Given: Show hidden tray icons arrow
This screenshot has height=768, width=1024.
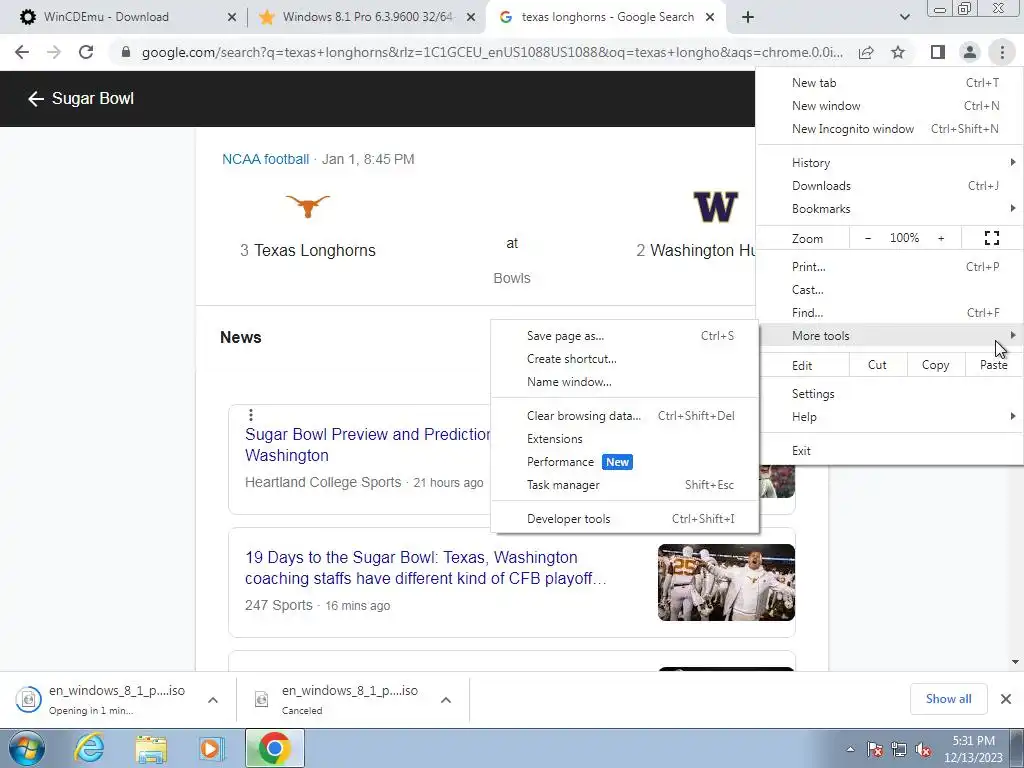Looking at the screenshot, I should point(850,749).
